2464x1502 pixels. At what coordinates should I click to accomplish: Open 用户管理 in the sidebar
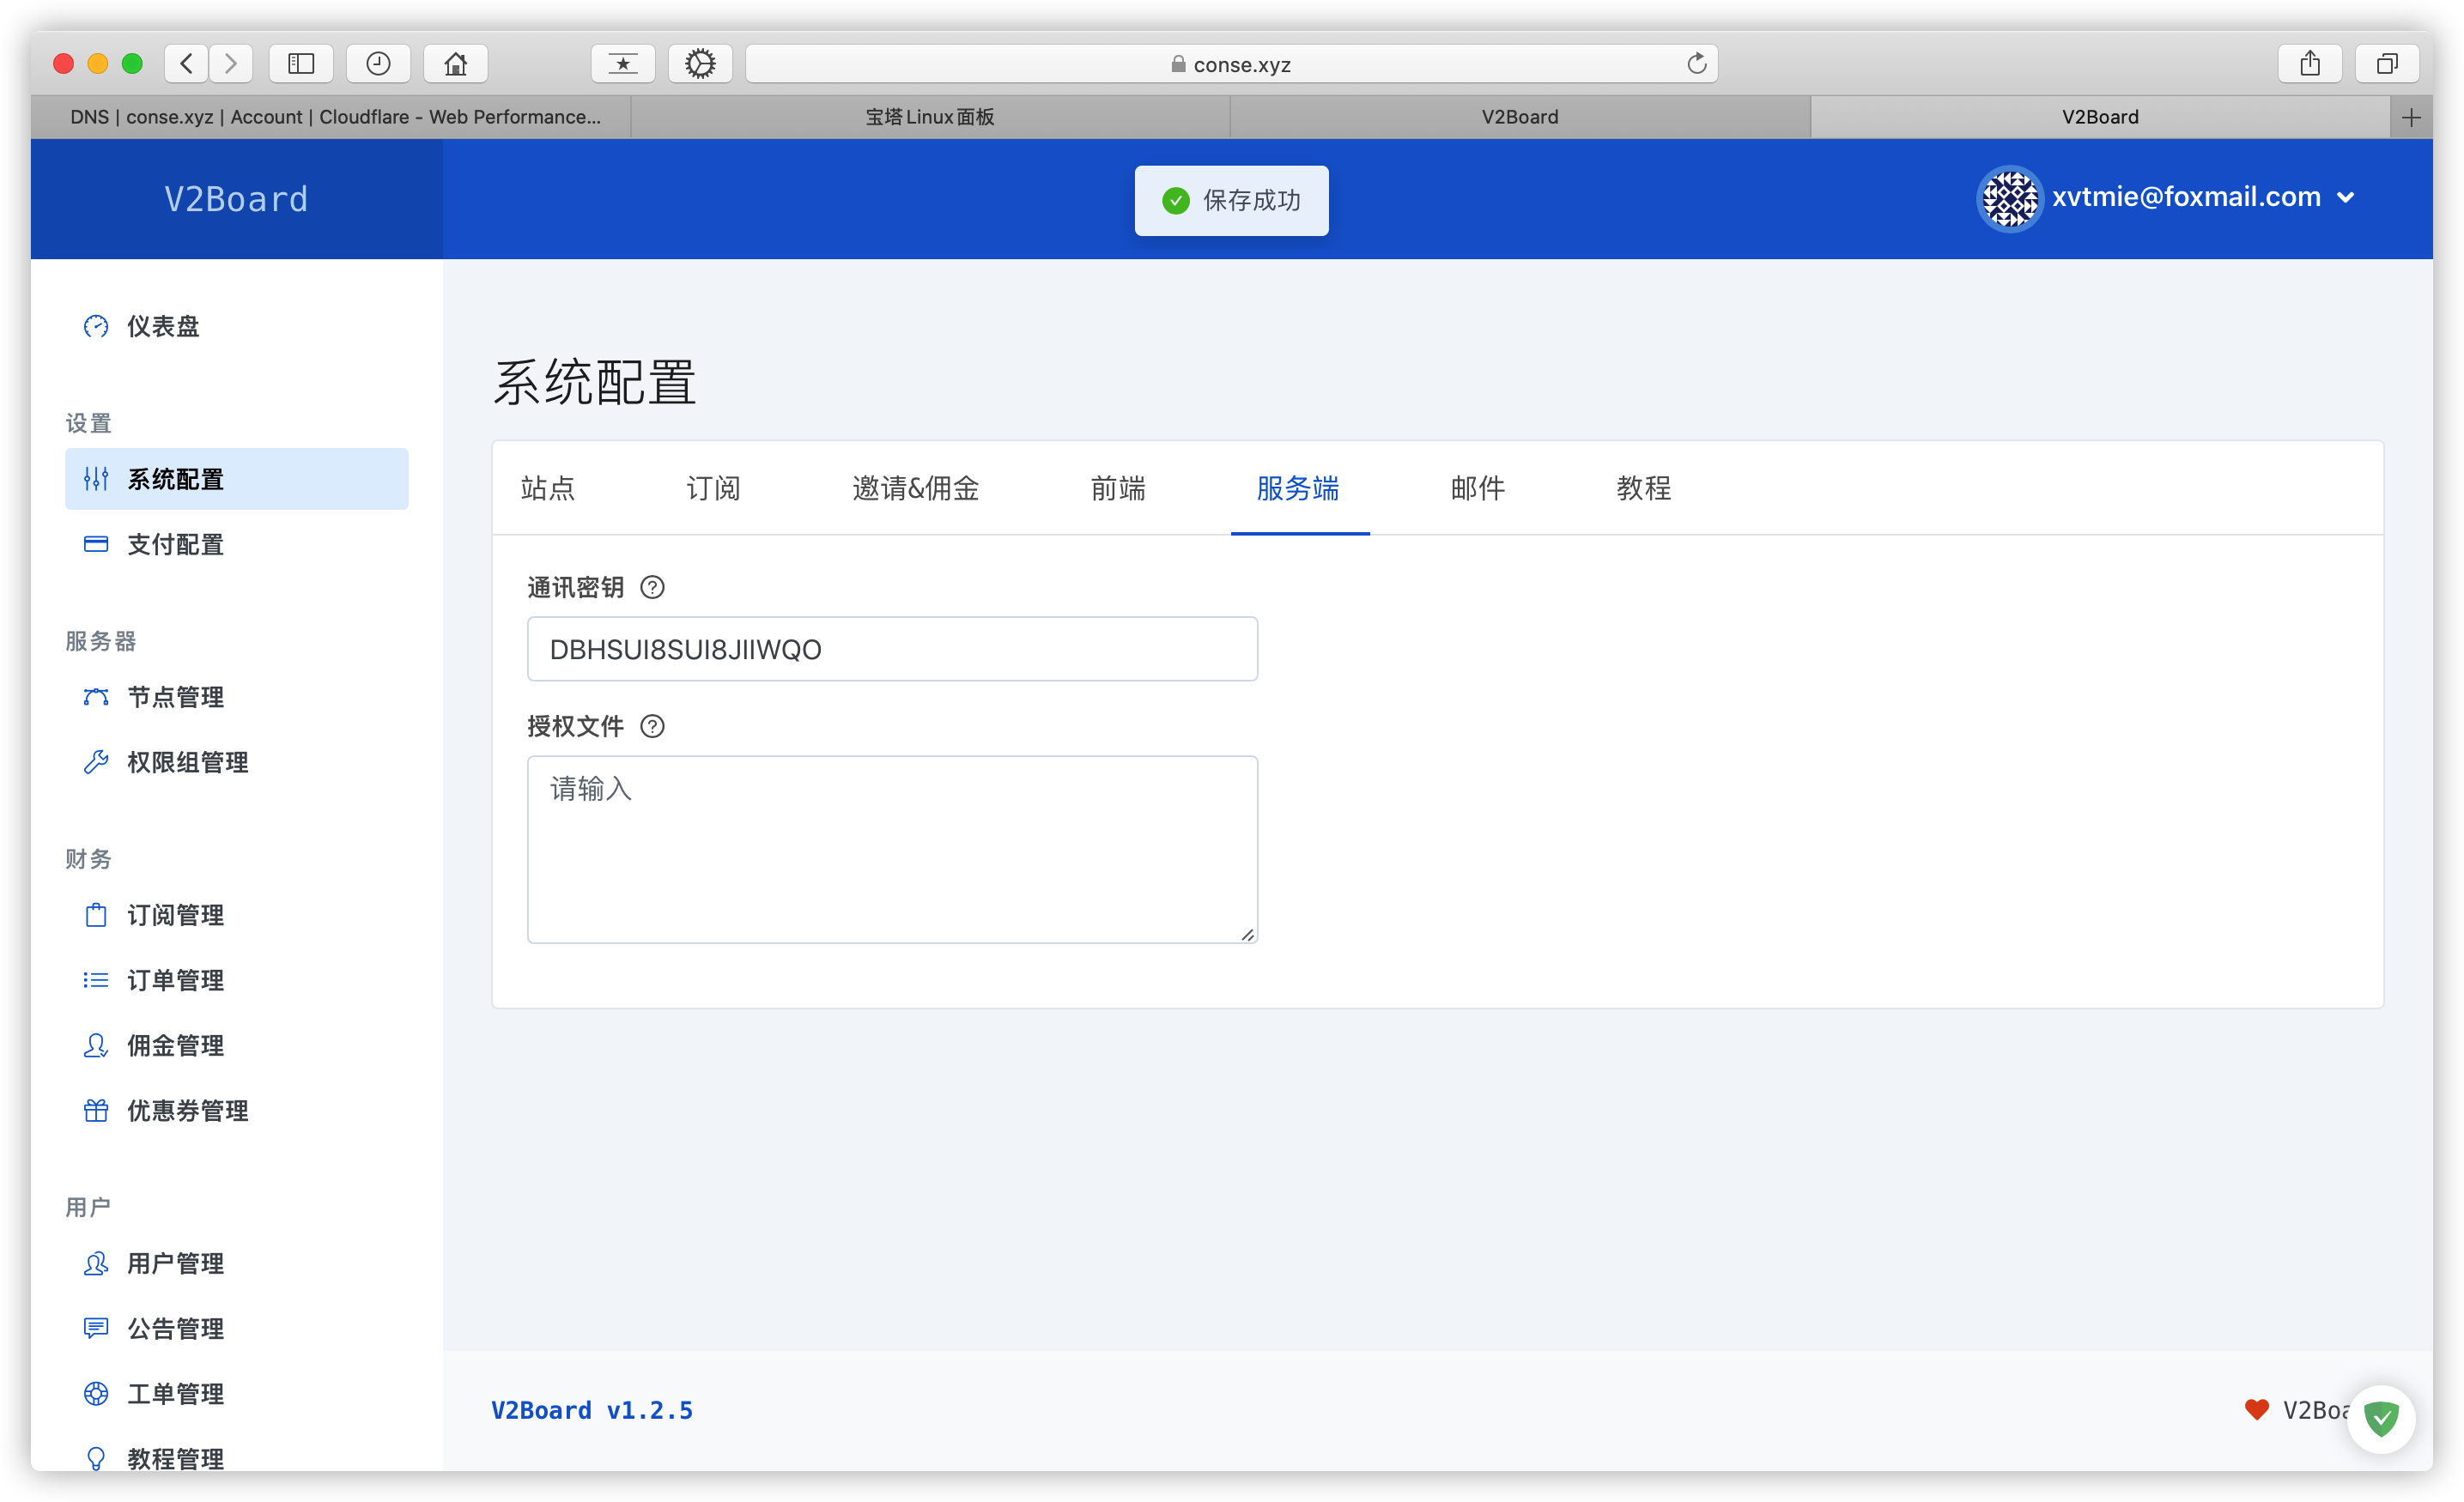pyautogui.click(x=237, y=1263)
